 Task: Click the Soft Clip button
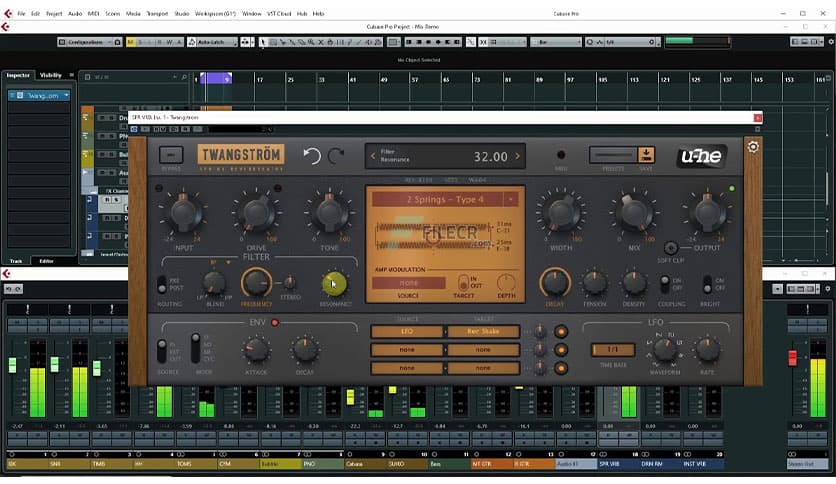click(x=671, y=247)
